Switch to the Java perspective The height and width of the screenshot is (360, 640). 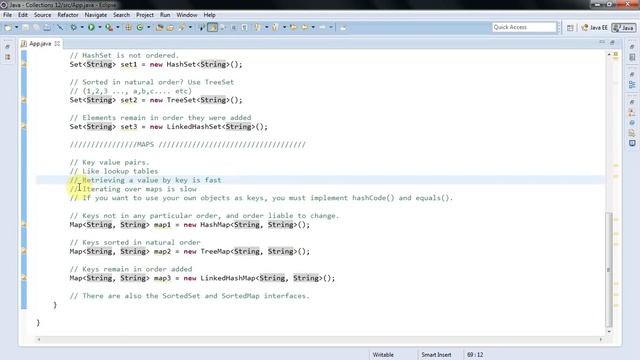pyautogui.click(x=624, y=27)
